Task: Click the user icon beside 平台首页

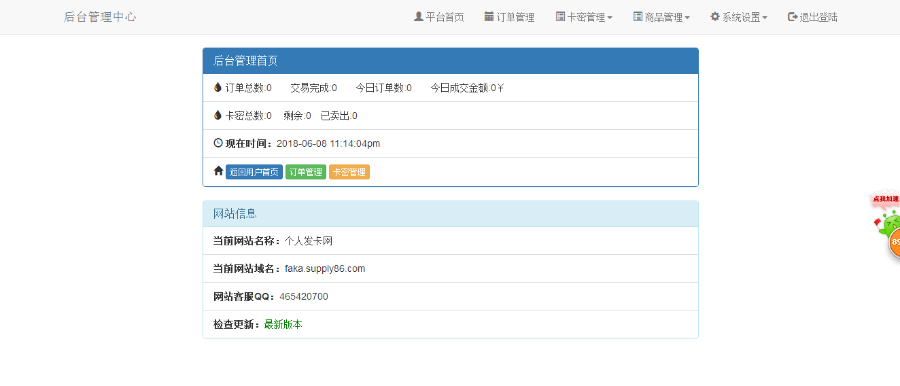Action: [x=418, y=17]
